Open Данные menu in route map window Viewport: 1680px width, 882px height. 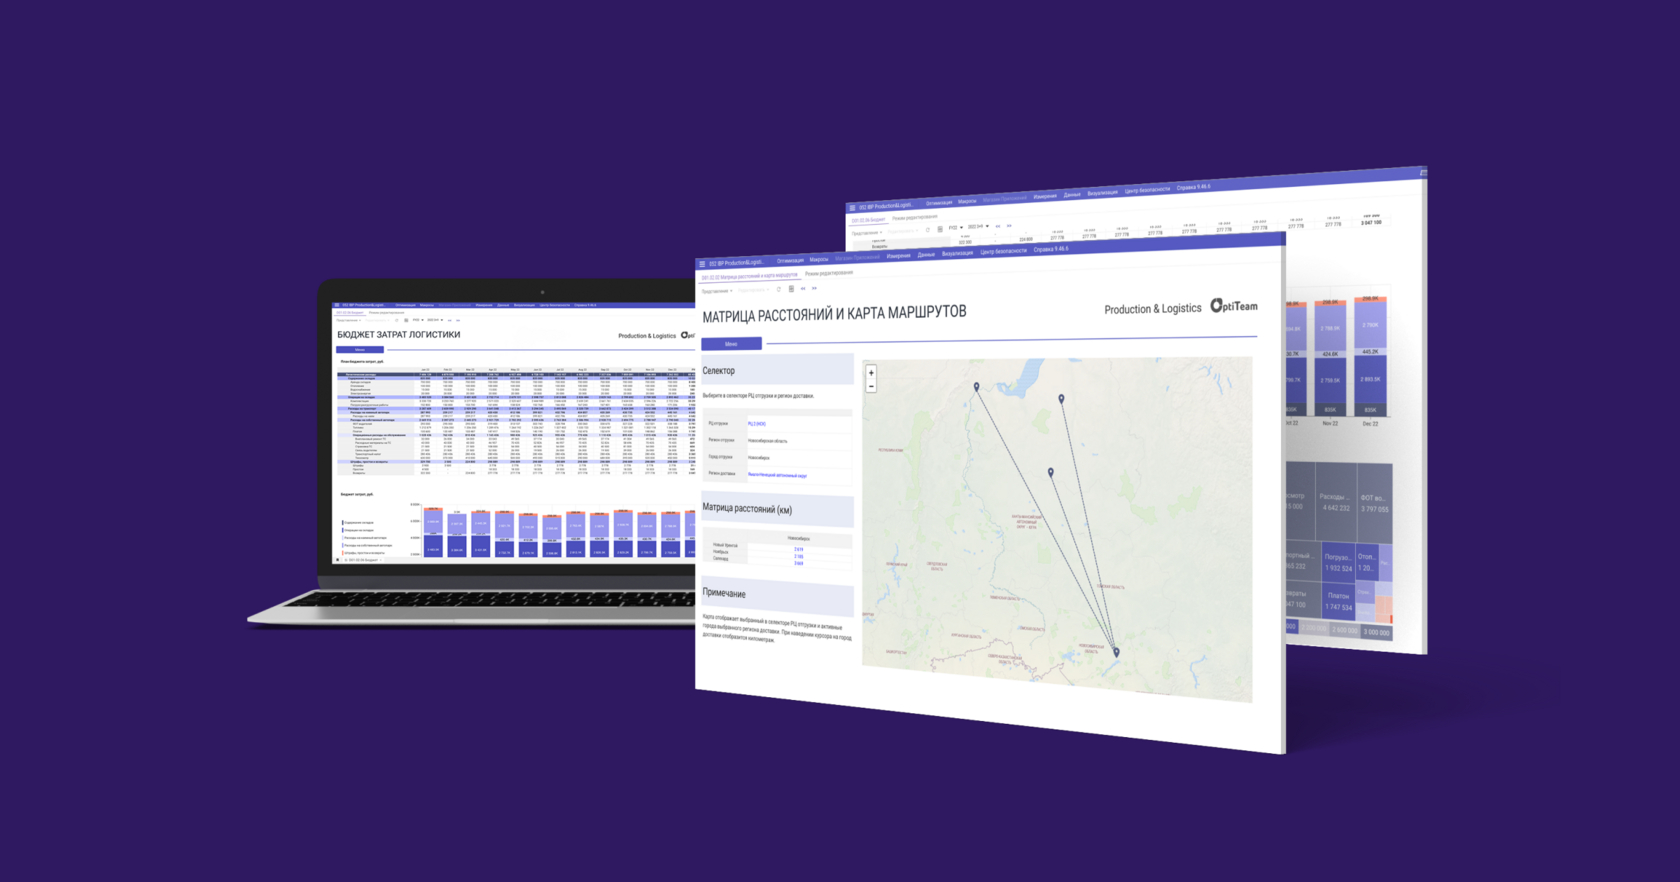coord(926,254)
